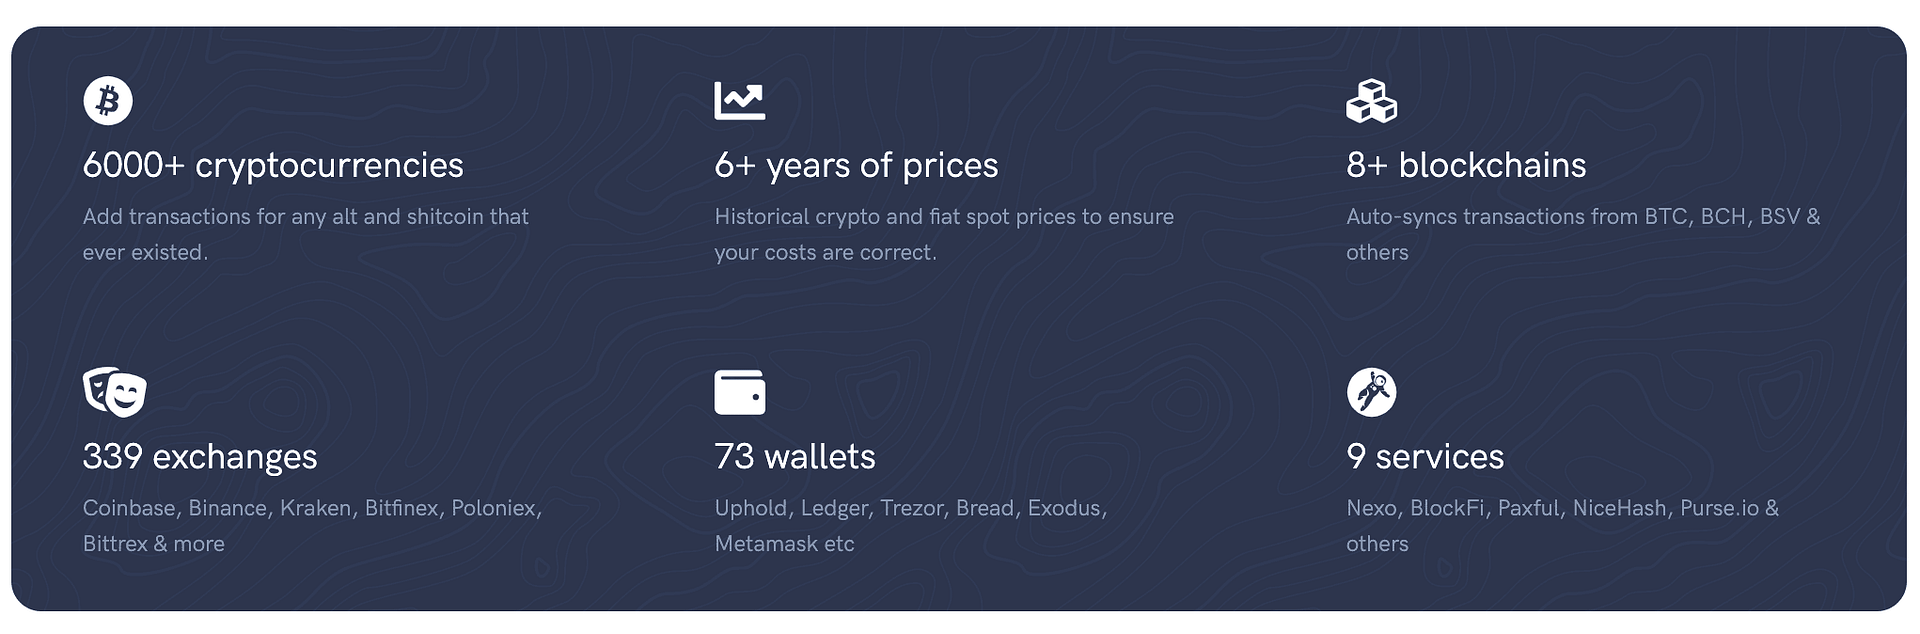Click the theater masks exchanges icon

pyautogui.click(x=115, y=392)
